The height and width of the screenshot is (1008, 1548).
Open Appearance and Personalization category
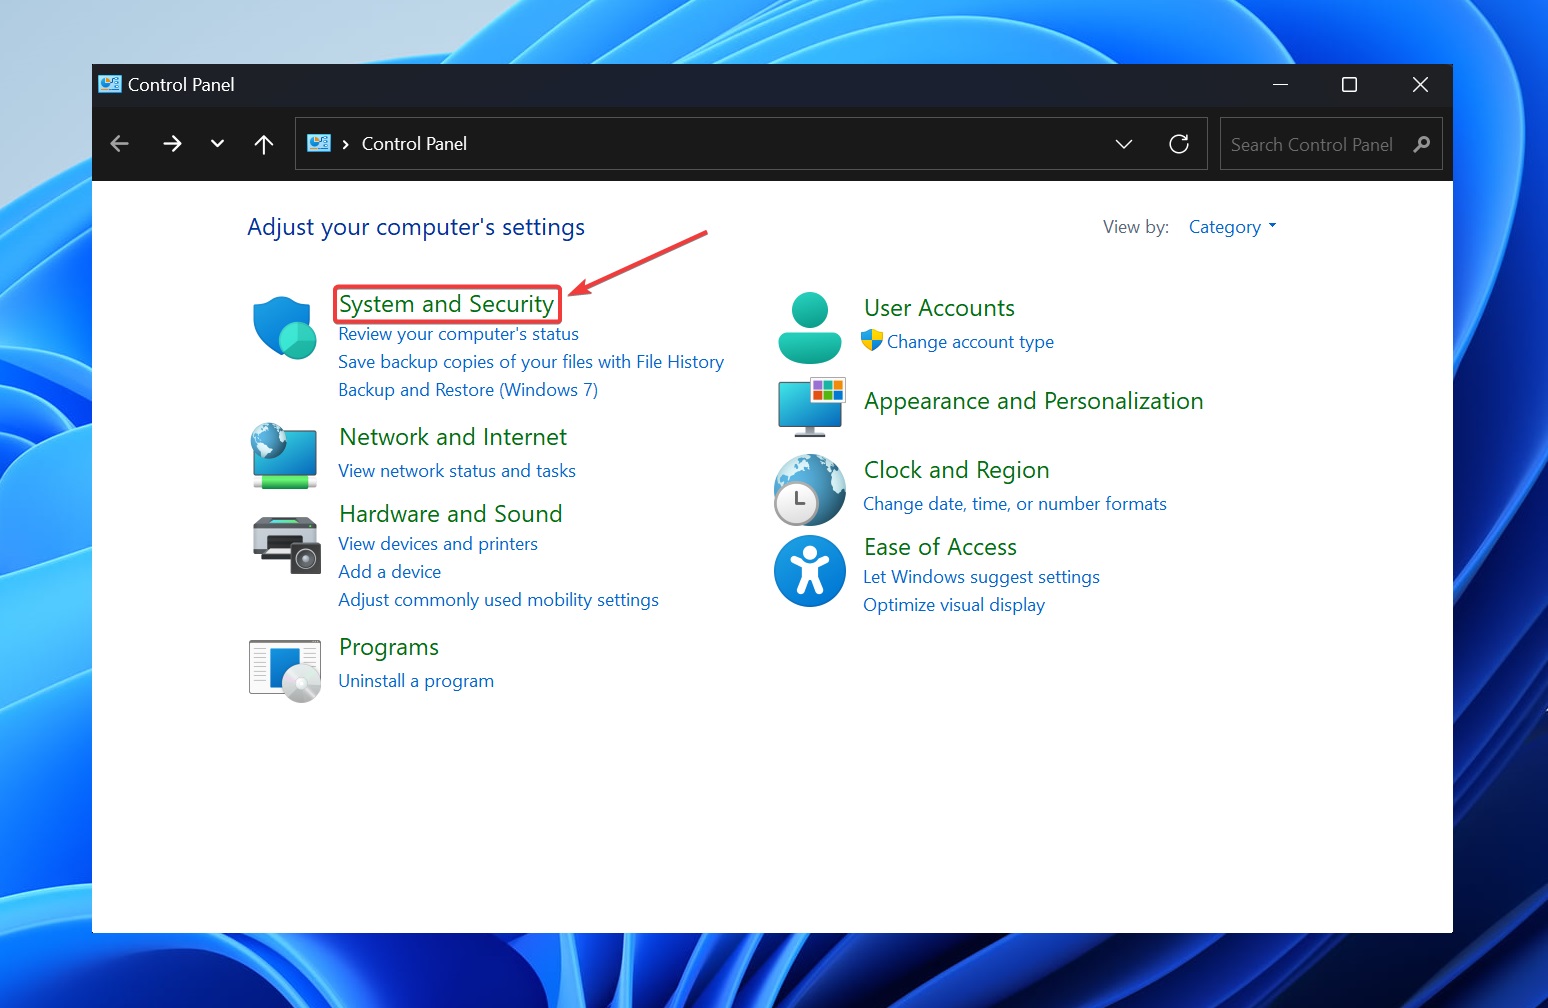click(x=1034, y=401)
